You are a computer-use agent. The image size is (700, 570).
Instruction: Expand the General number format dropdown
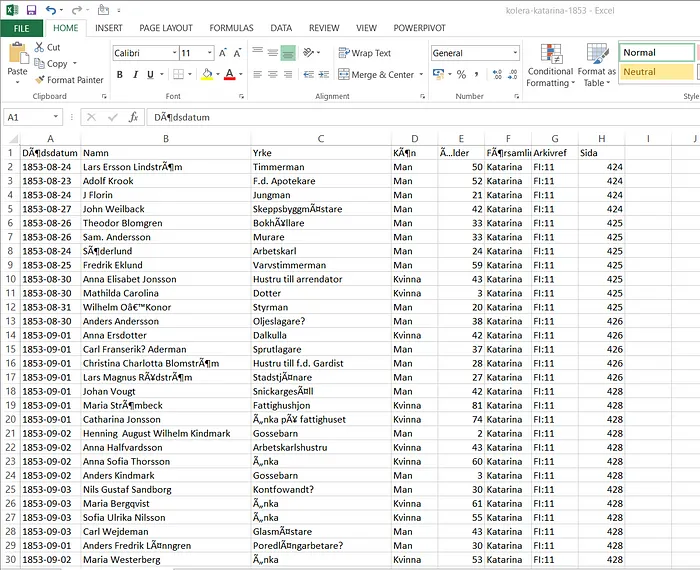[515, 53]
